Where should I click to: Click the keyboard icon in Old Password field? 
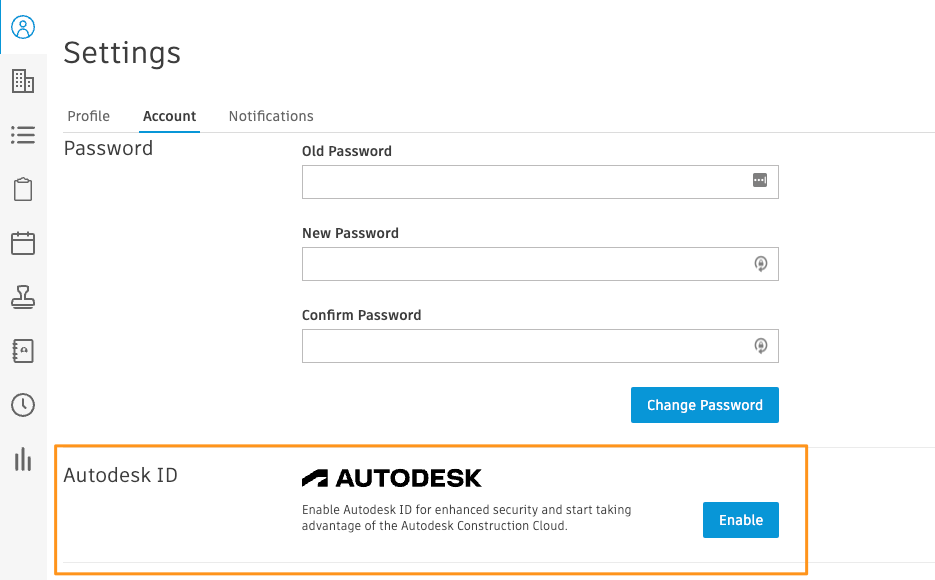(x=761, y=181)
